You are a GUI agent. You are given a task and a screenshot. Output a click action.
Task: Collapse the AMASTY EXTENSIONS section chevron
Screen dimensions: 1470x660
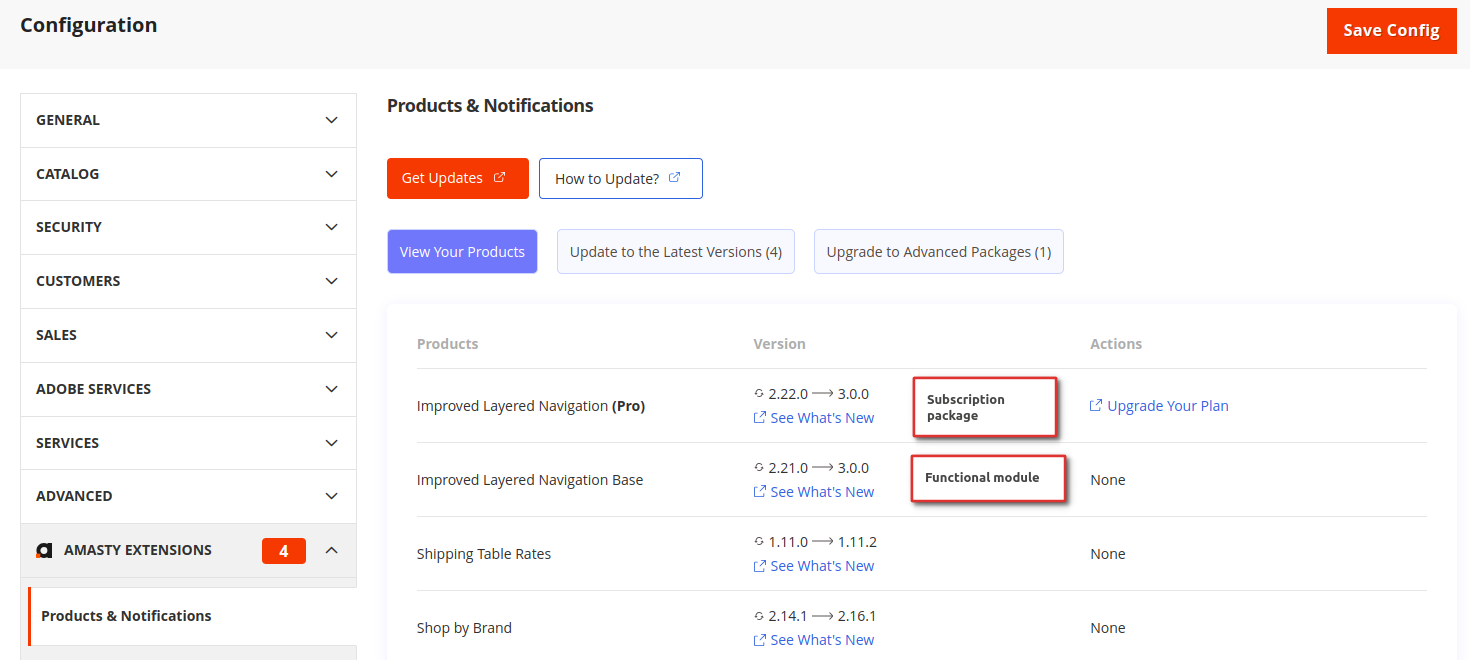332,550
